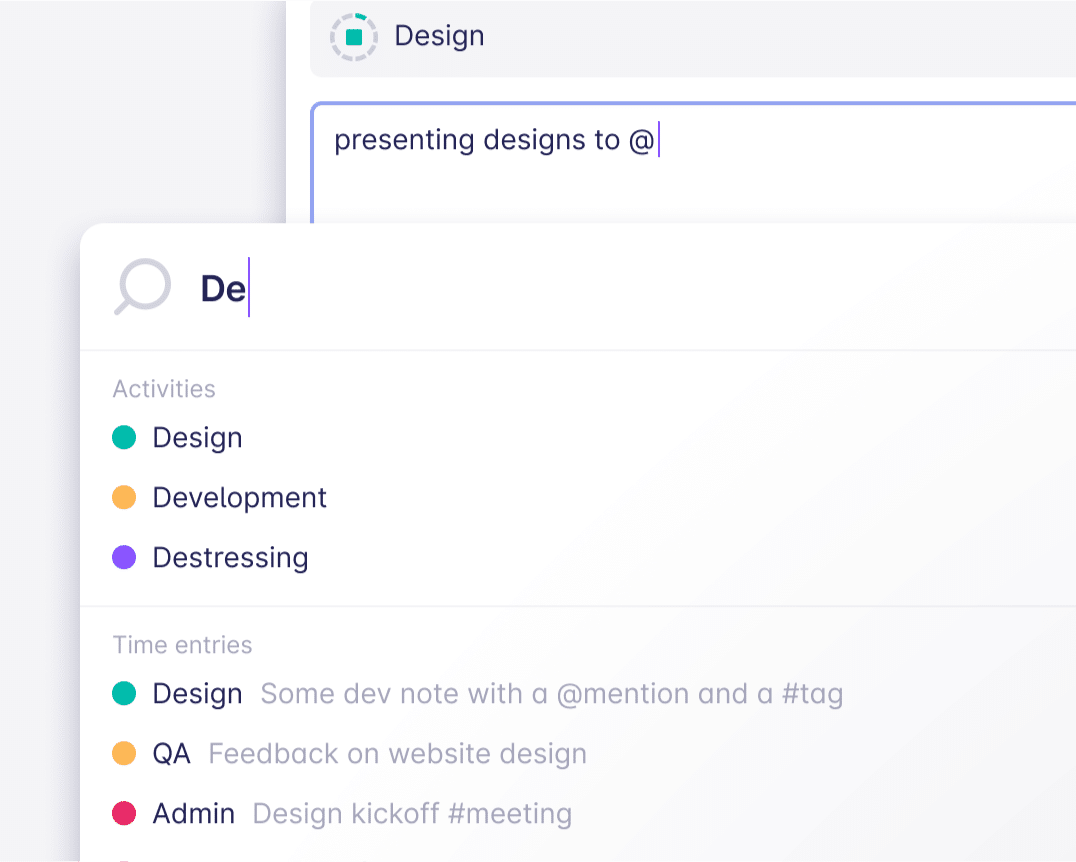This screenshot has height=862, width=1076.
Task: Click the purple dot beside Destressing
Action: [124, 557]
